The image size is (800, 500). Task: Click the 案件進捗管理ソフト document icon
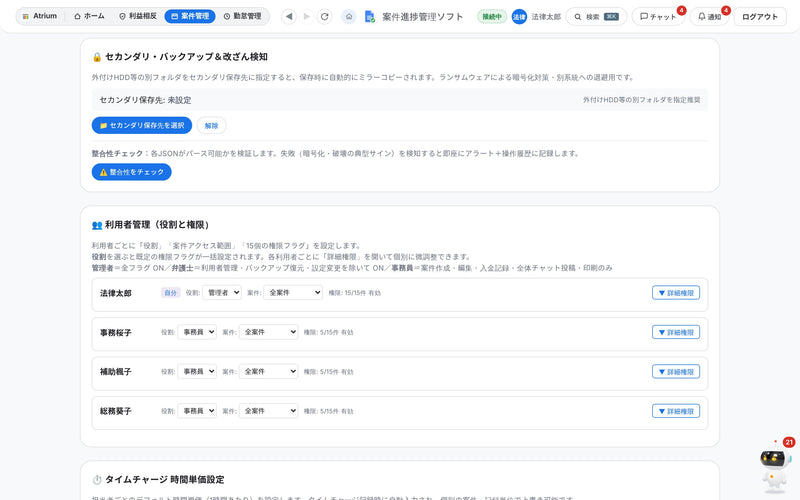pos(370,17)
